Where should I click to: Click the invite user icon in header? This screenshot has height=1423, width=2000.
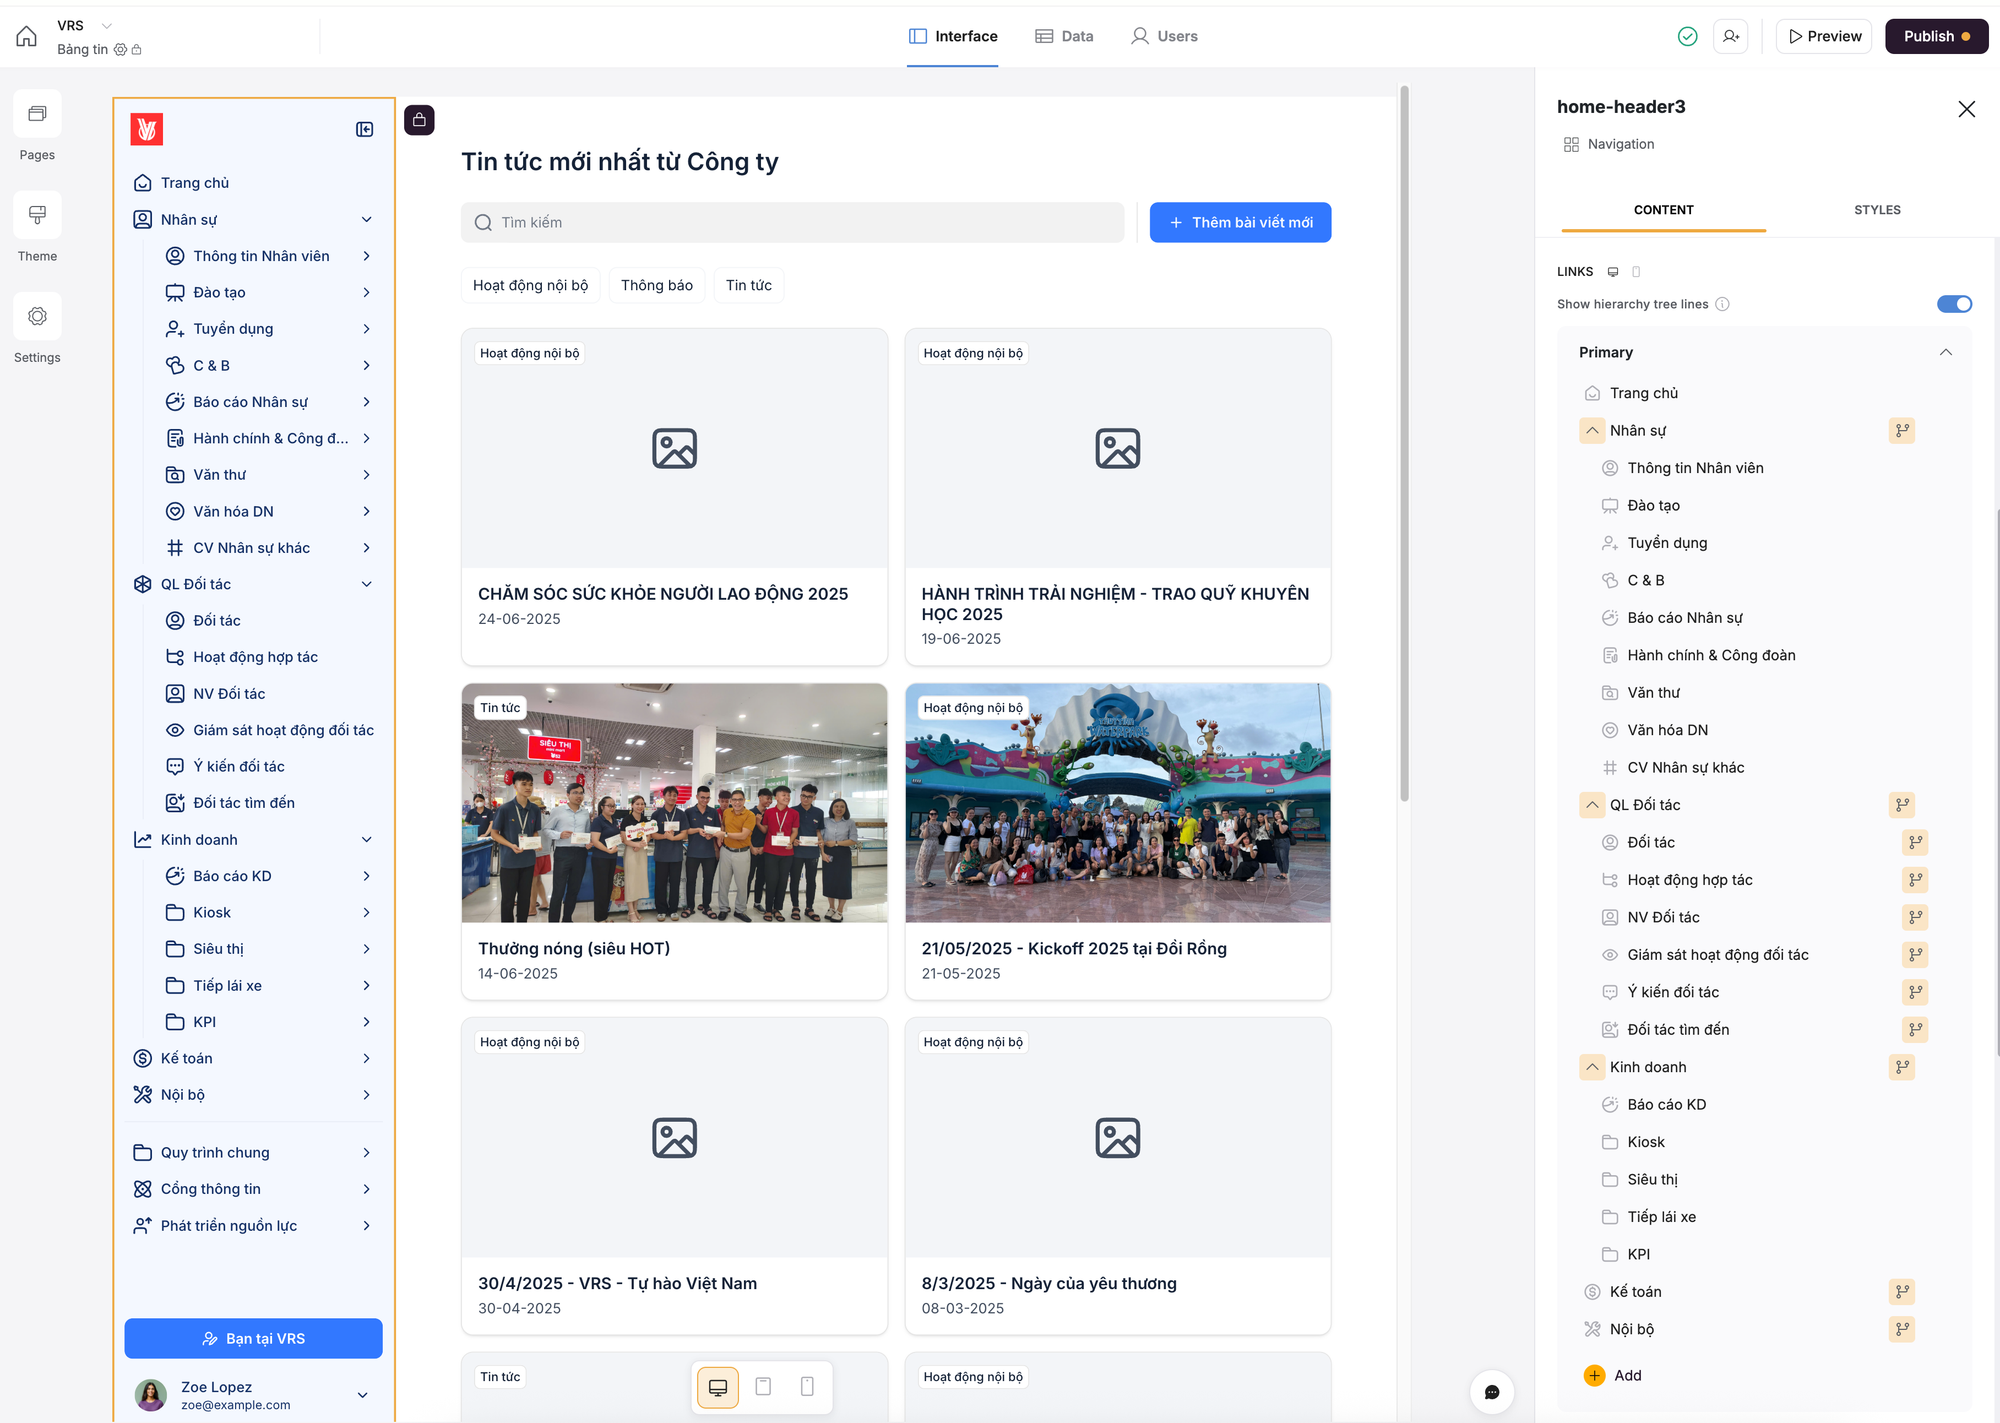tap(1731, 36)
